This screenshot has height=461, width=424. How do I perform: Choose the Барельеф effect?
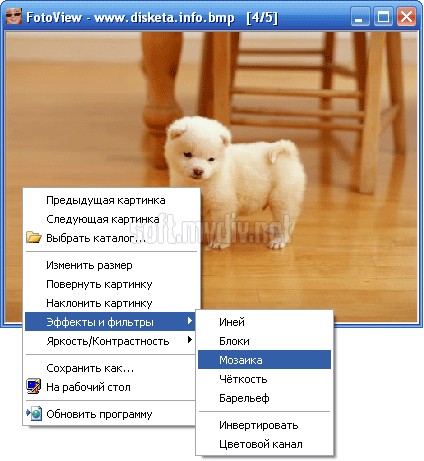coord(264,398)
